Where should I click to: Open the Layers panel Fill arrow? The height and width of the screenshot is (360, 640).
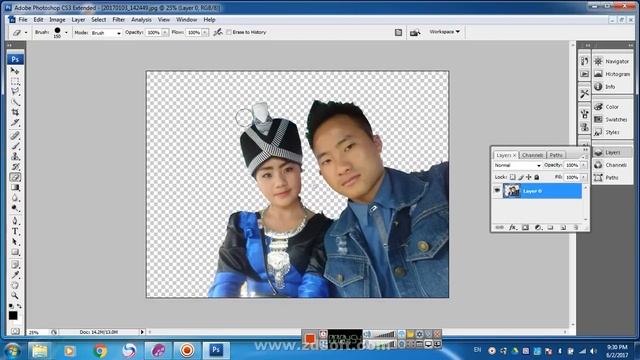coord(584,177)
